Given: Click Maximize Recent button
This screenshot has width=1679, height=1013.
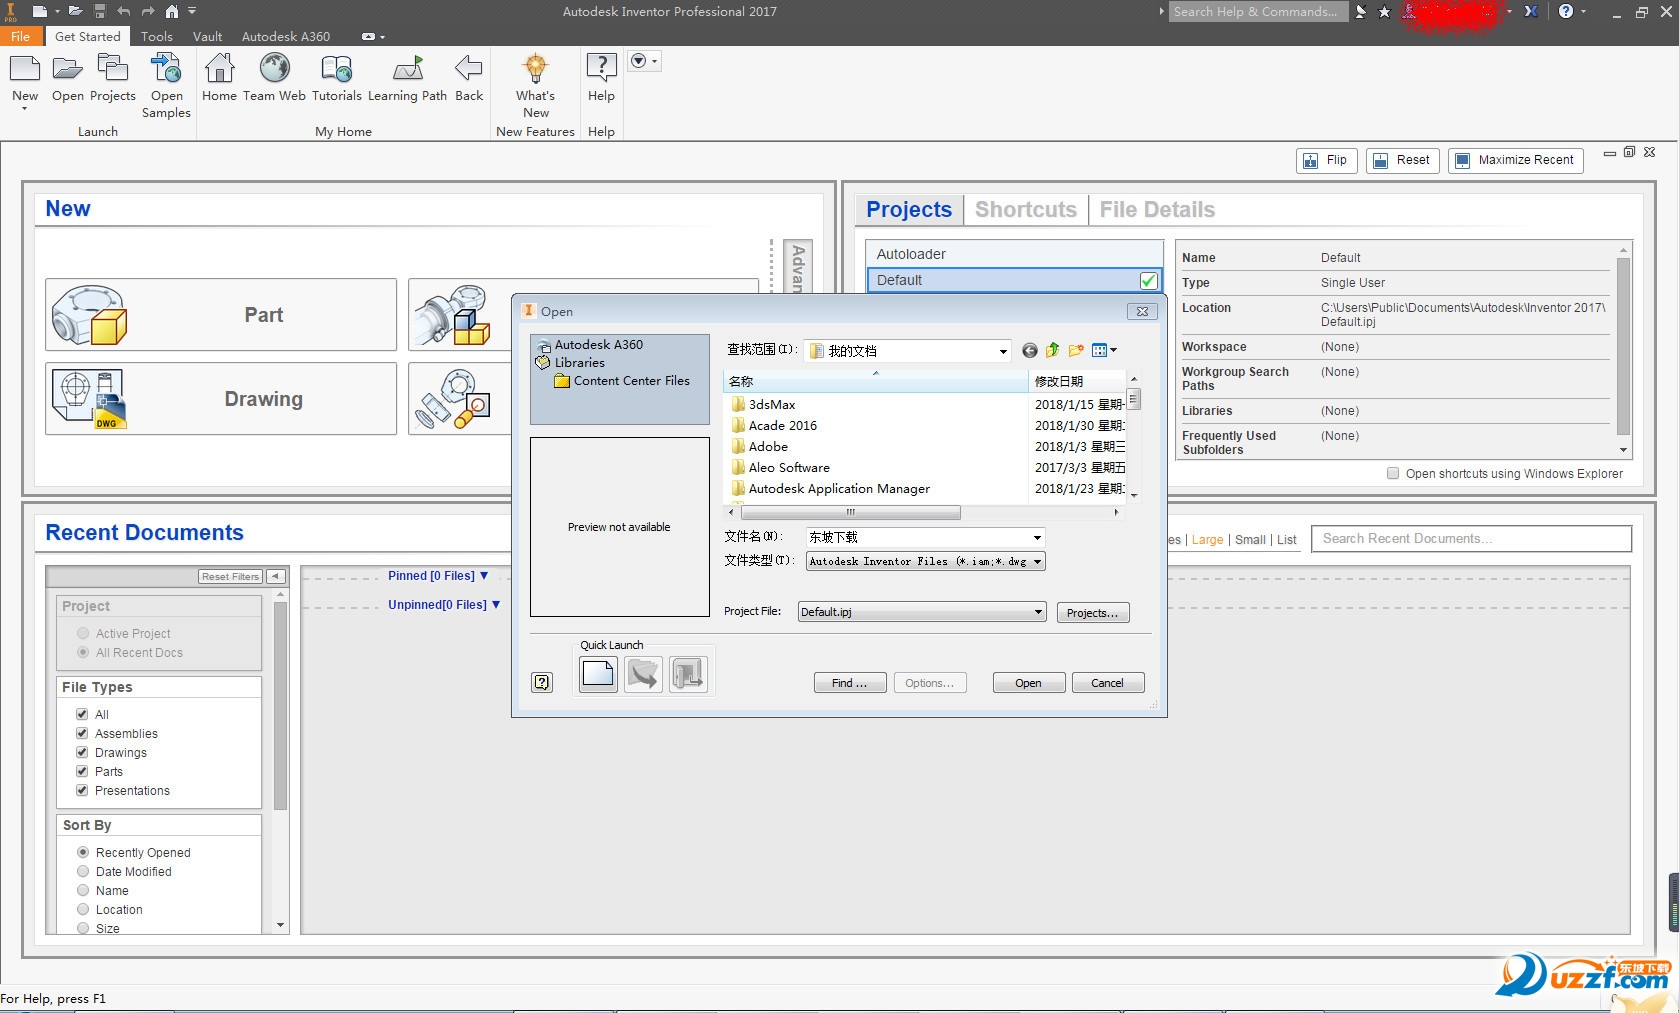Looking at the screenshot, I should pos(1515,160).
